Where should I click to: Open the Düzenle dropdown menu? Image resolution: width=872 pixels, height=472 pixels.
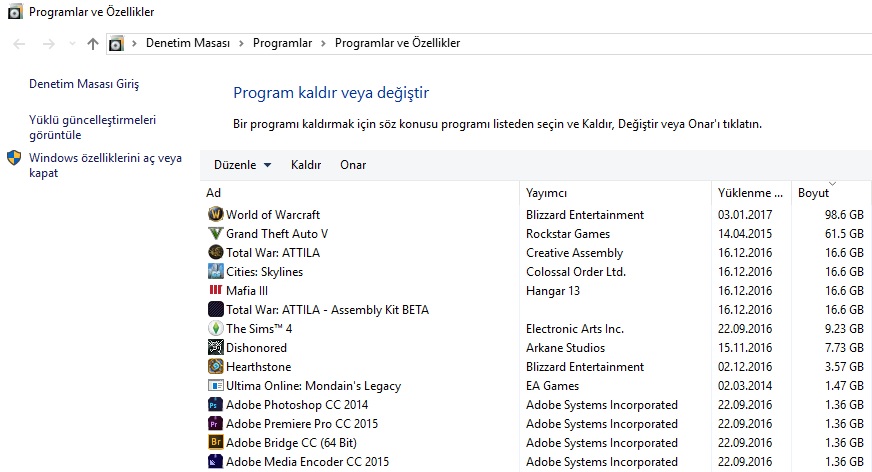click(x=242, y=165)
